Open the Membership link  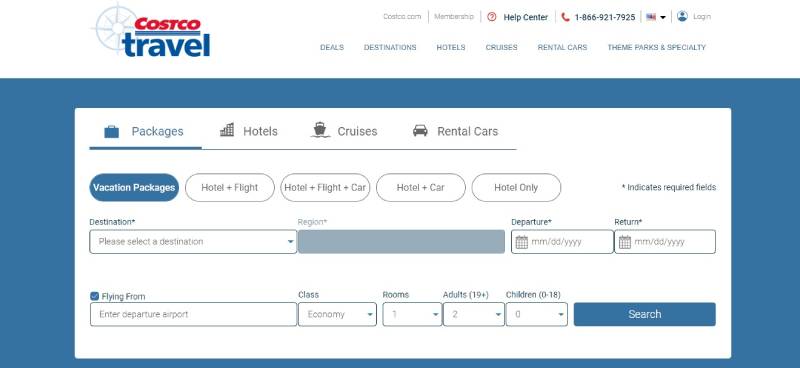click(x=454, y=17)
